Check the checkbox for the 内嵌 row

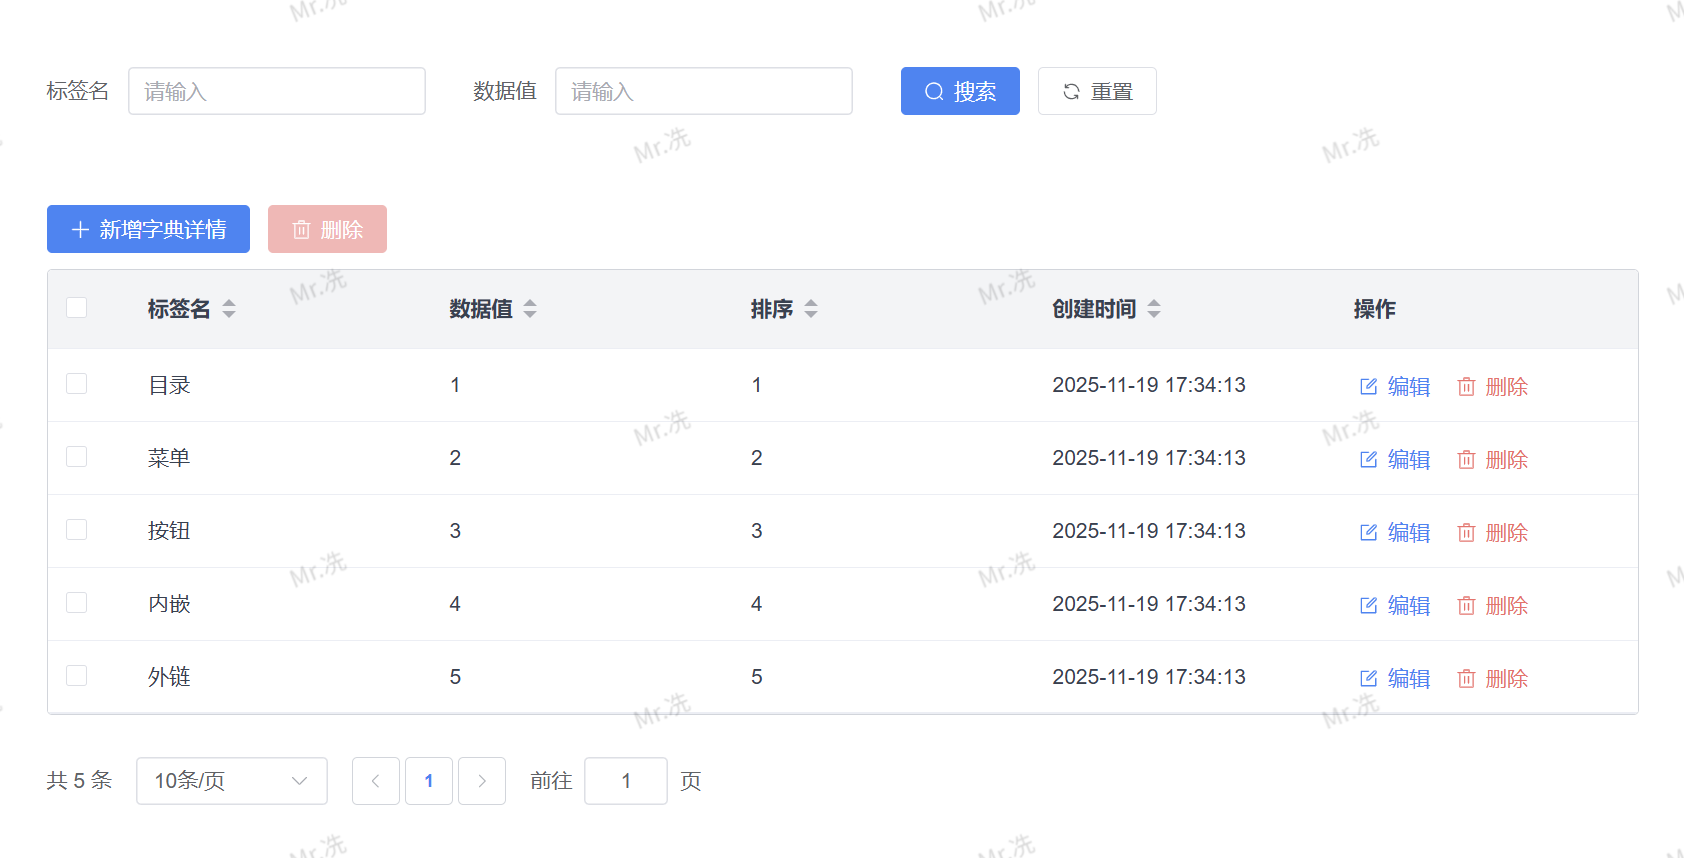click(76, 602)
